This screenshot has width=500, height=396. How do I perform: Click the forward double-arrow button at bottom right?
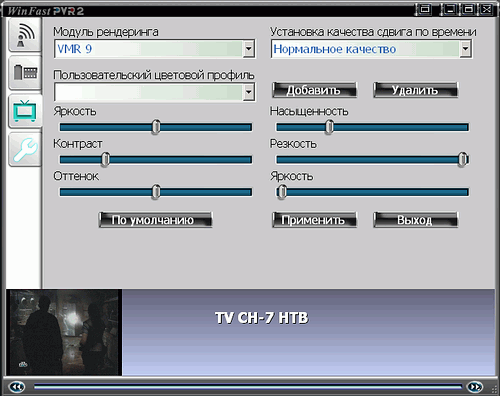click(475, 387)
